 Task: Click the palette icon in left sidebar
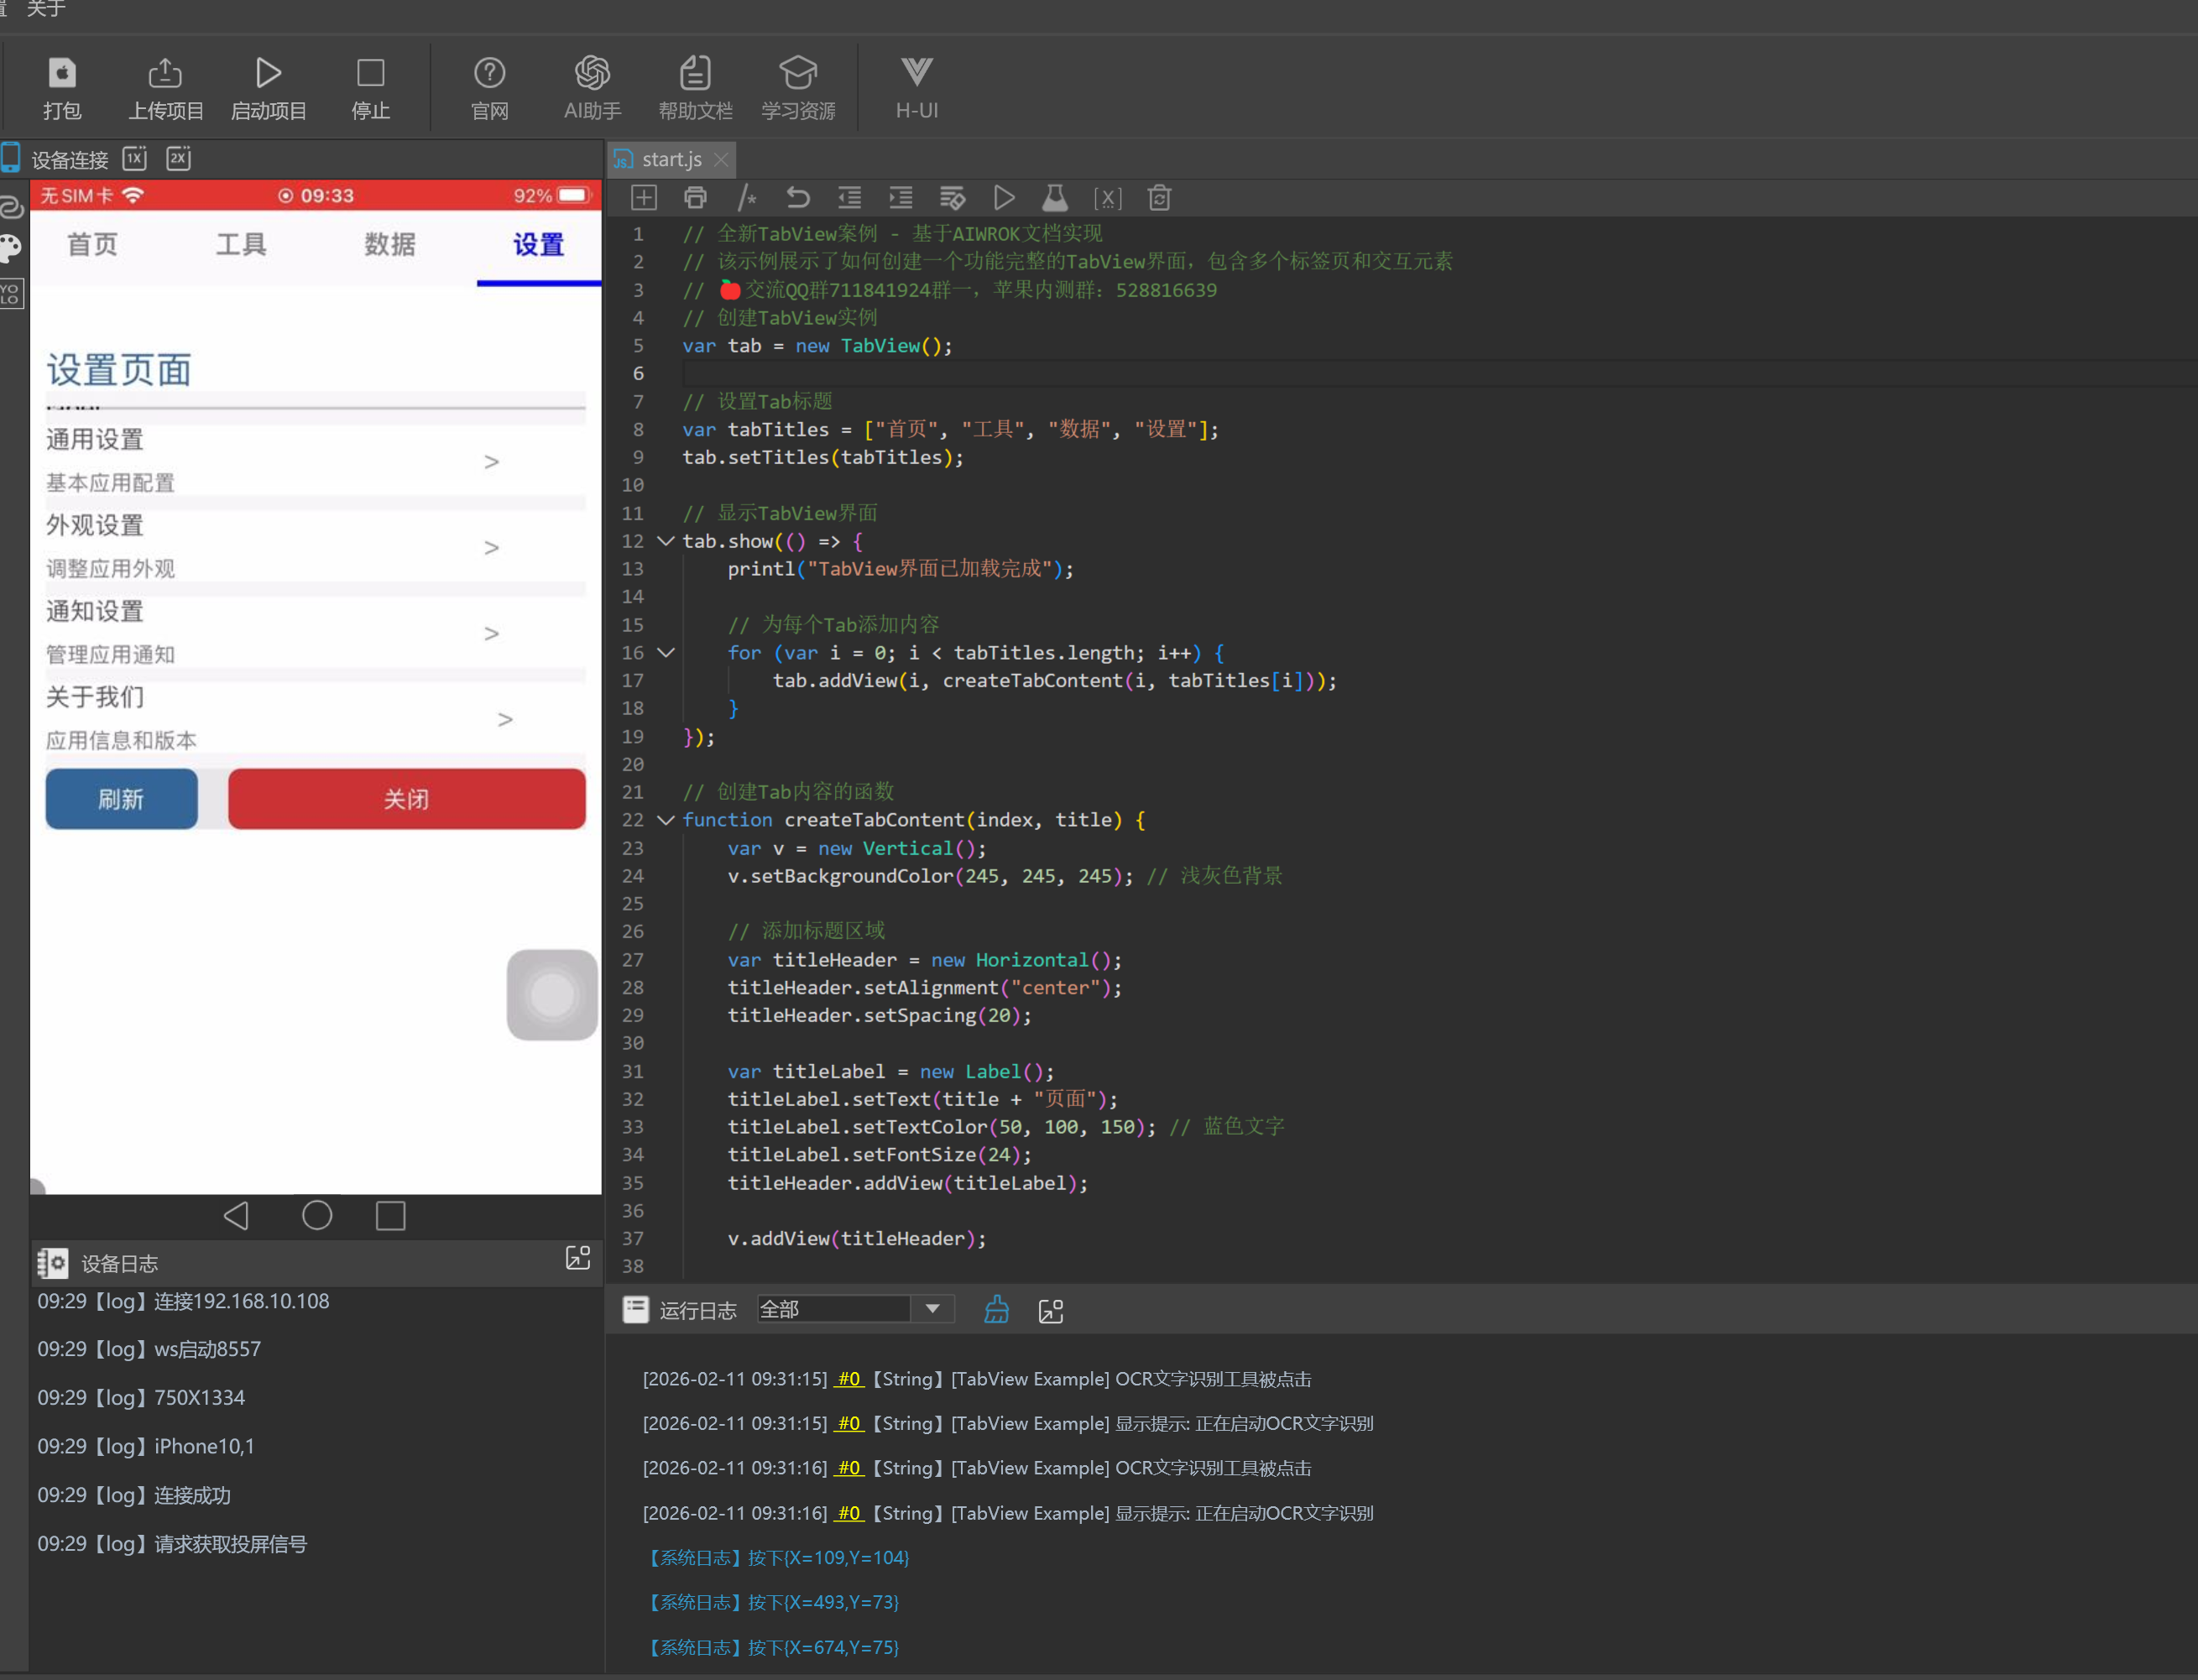pos(11,248)
